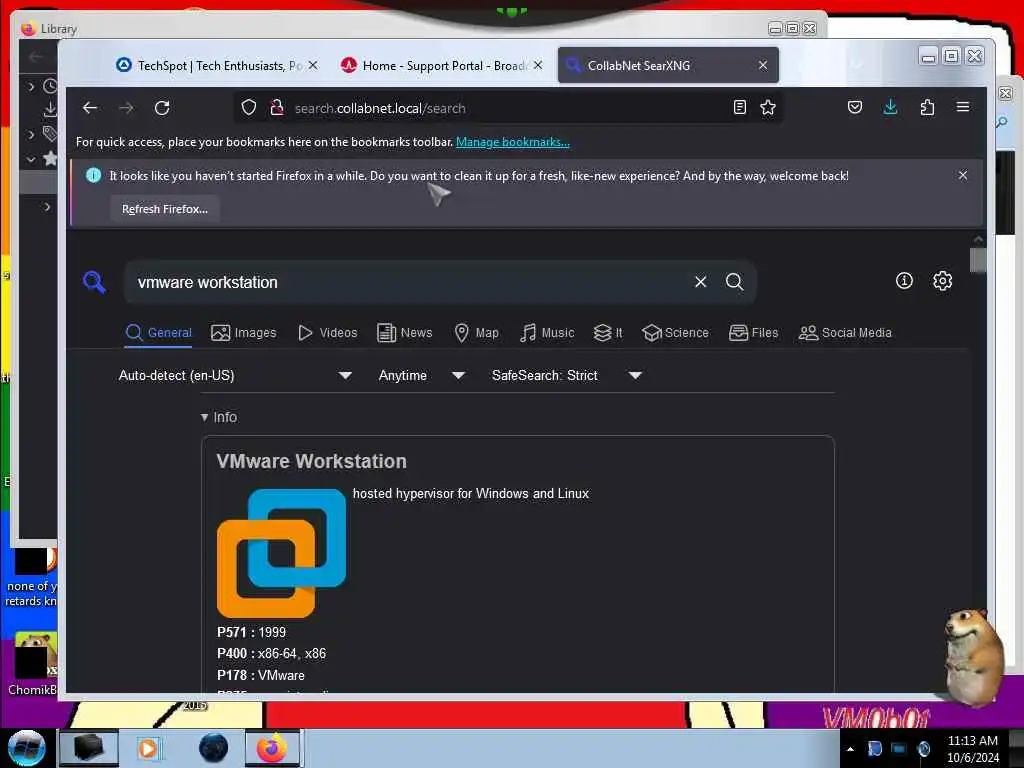Open SearXNG about info icon
The image size is (1024, 768).
pos(904,281)
